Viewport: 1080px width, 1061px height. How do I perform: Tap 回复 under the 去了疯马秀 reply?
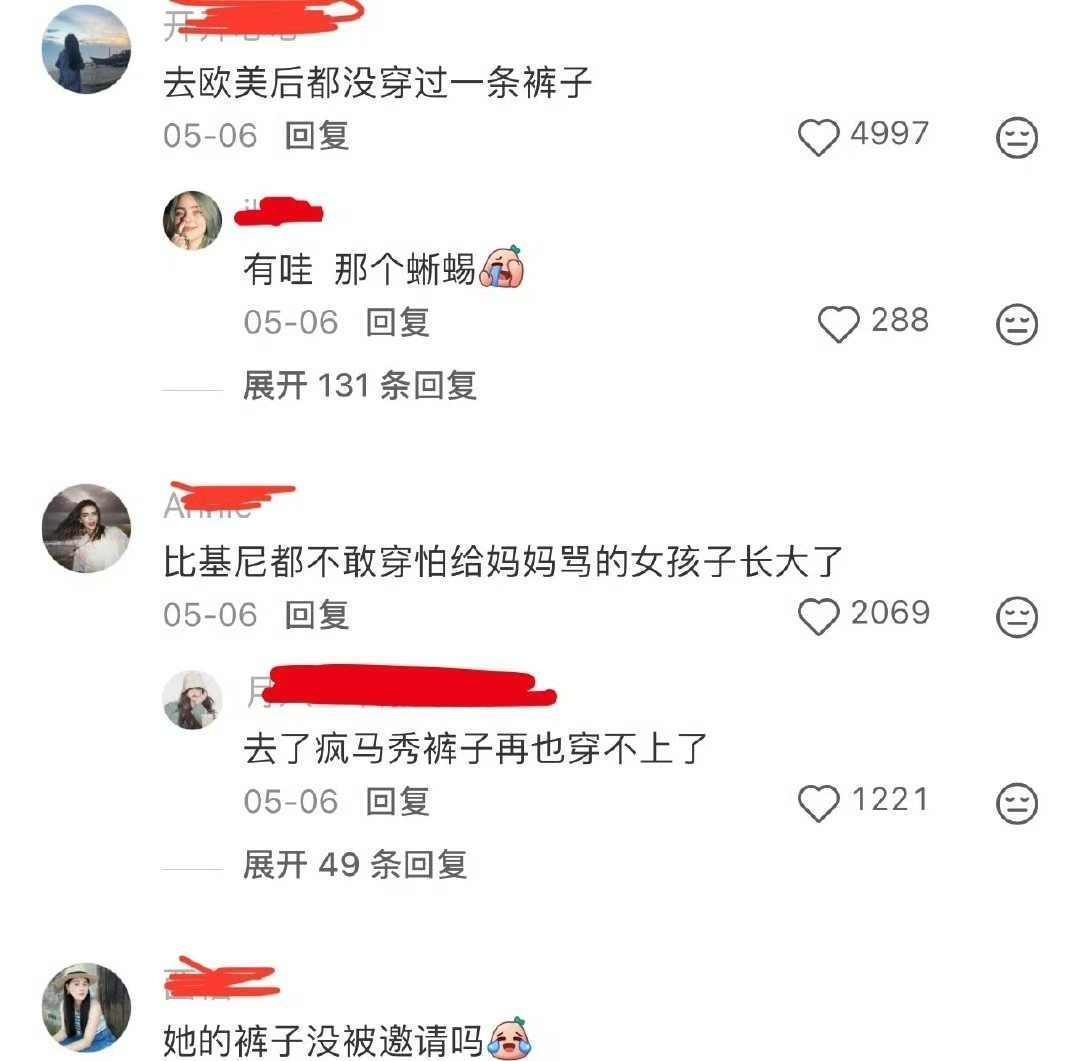[x=397, y=802]
